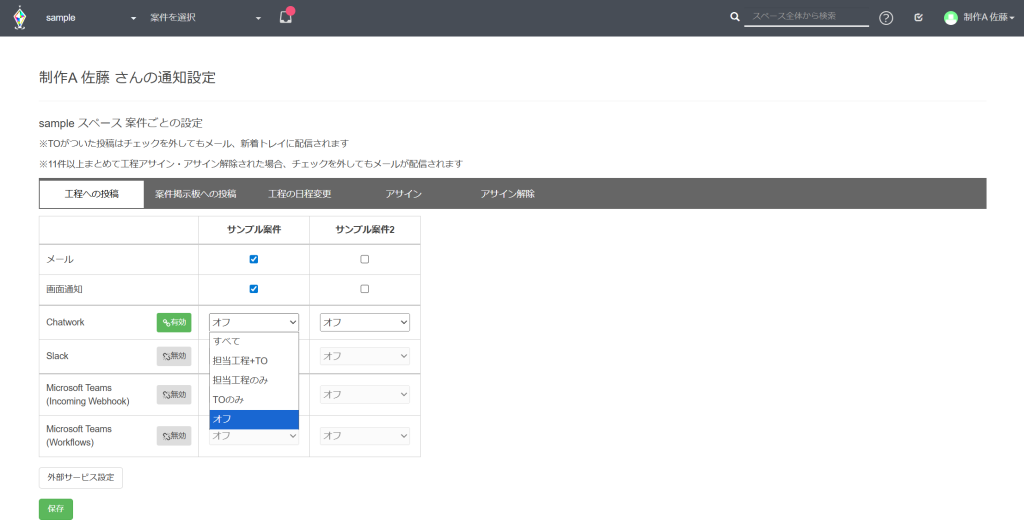Toggle the Slack 無効 integration button
Screen dimensions: 1024x526
click(x=173, y=356)
